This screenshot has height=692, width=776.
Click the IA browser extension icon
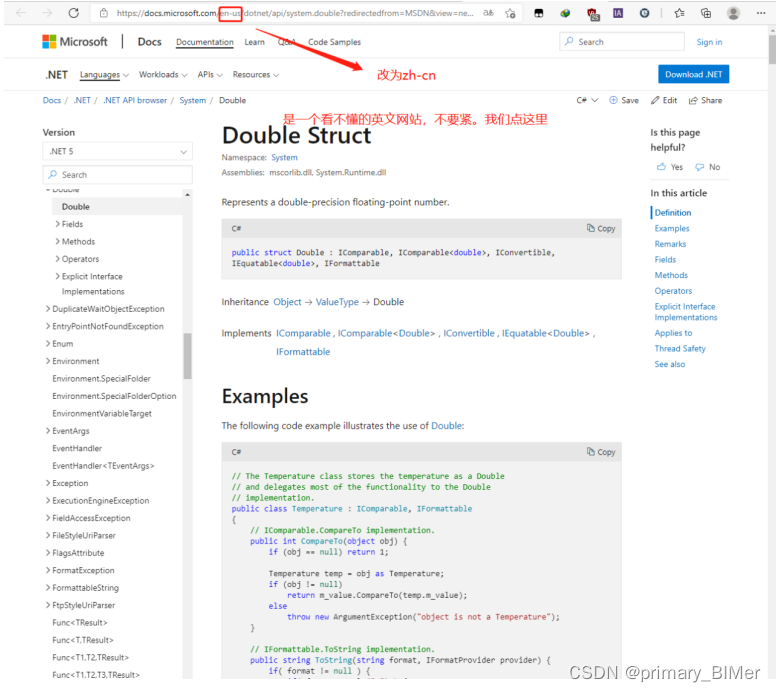(x=618, y=13)
